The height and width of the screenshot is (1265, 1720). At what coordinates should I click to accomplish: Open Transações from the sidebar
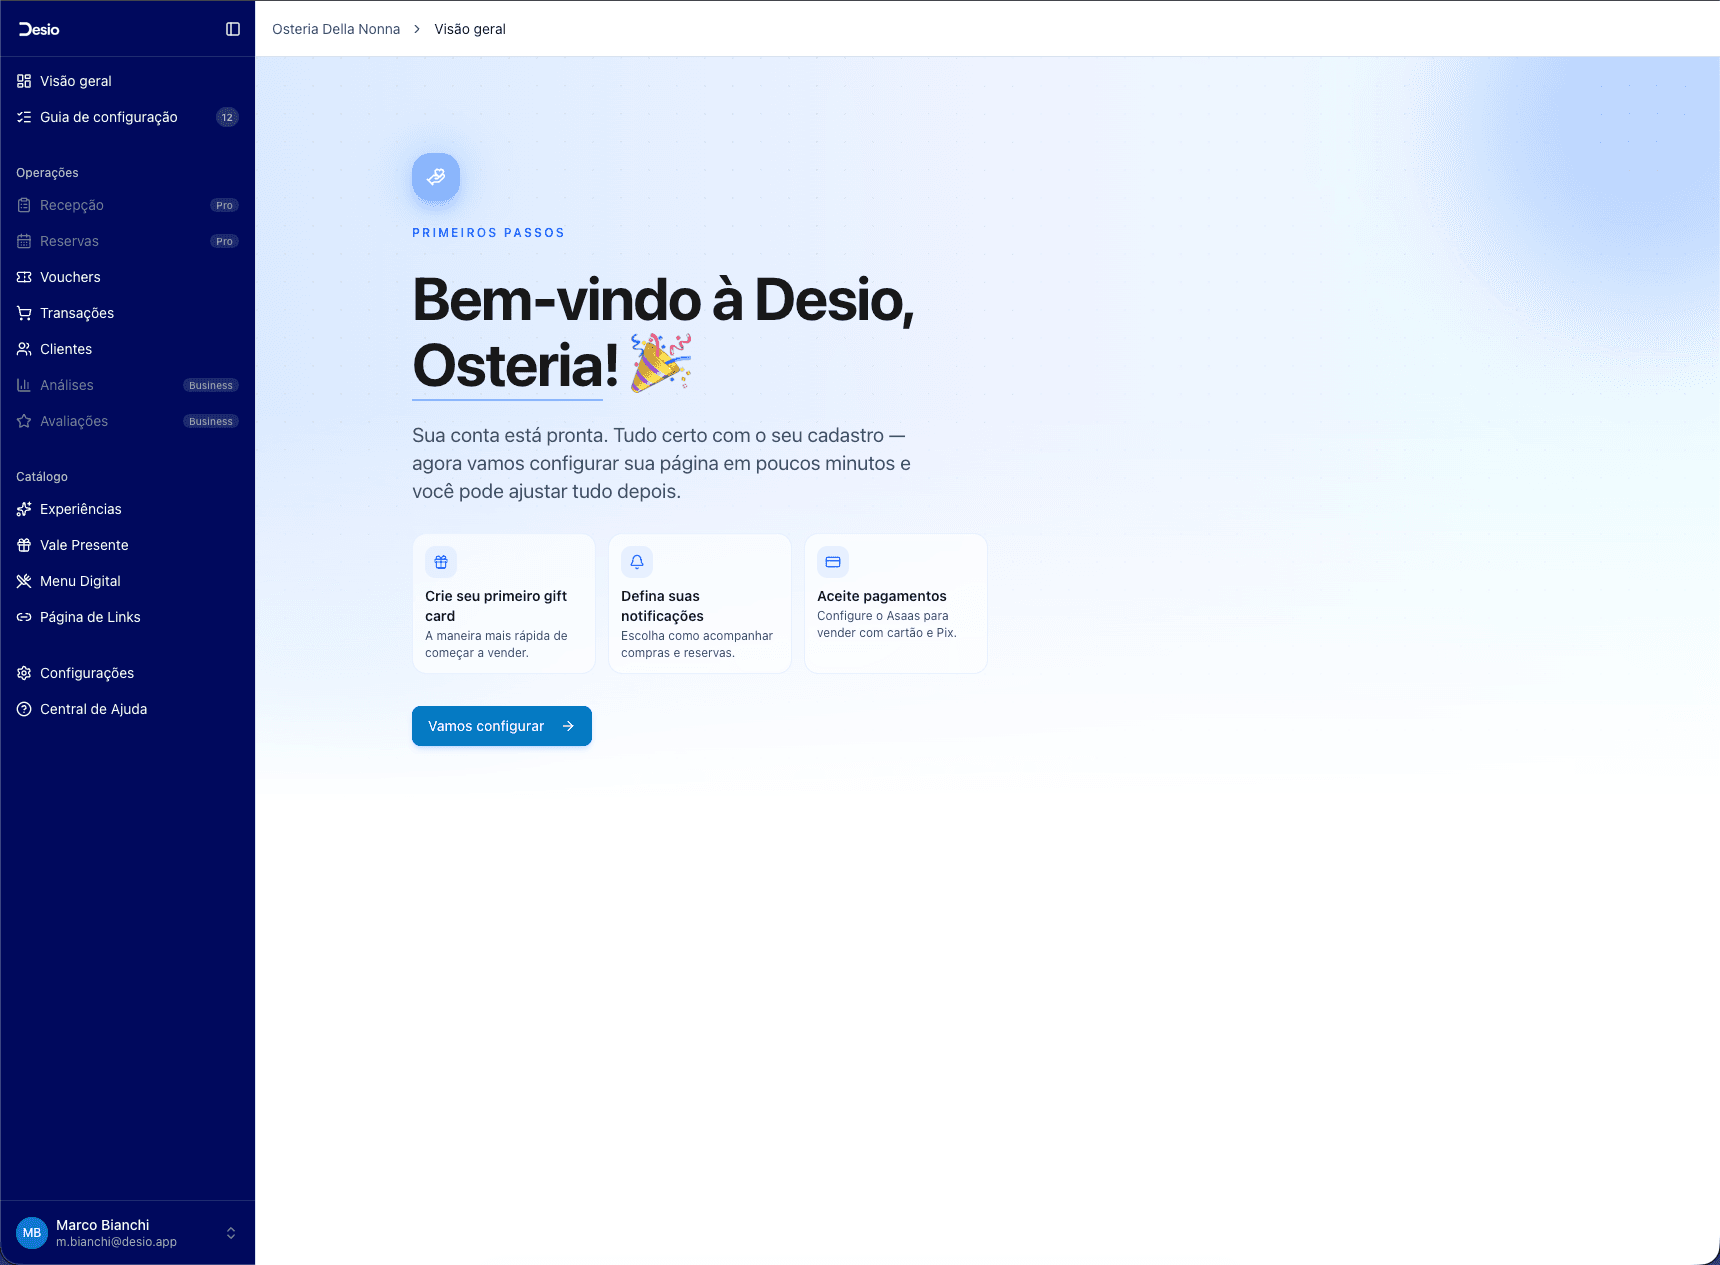click(x=127, y=313)
